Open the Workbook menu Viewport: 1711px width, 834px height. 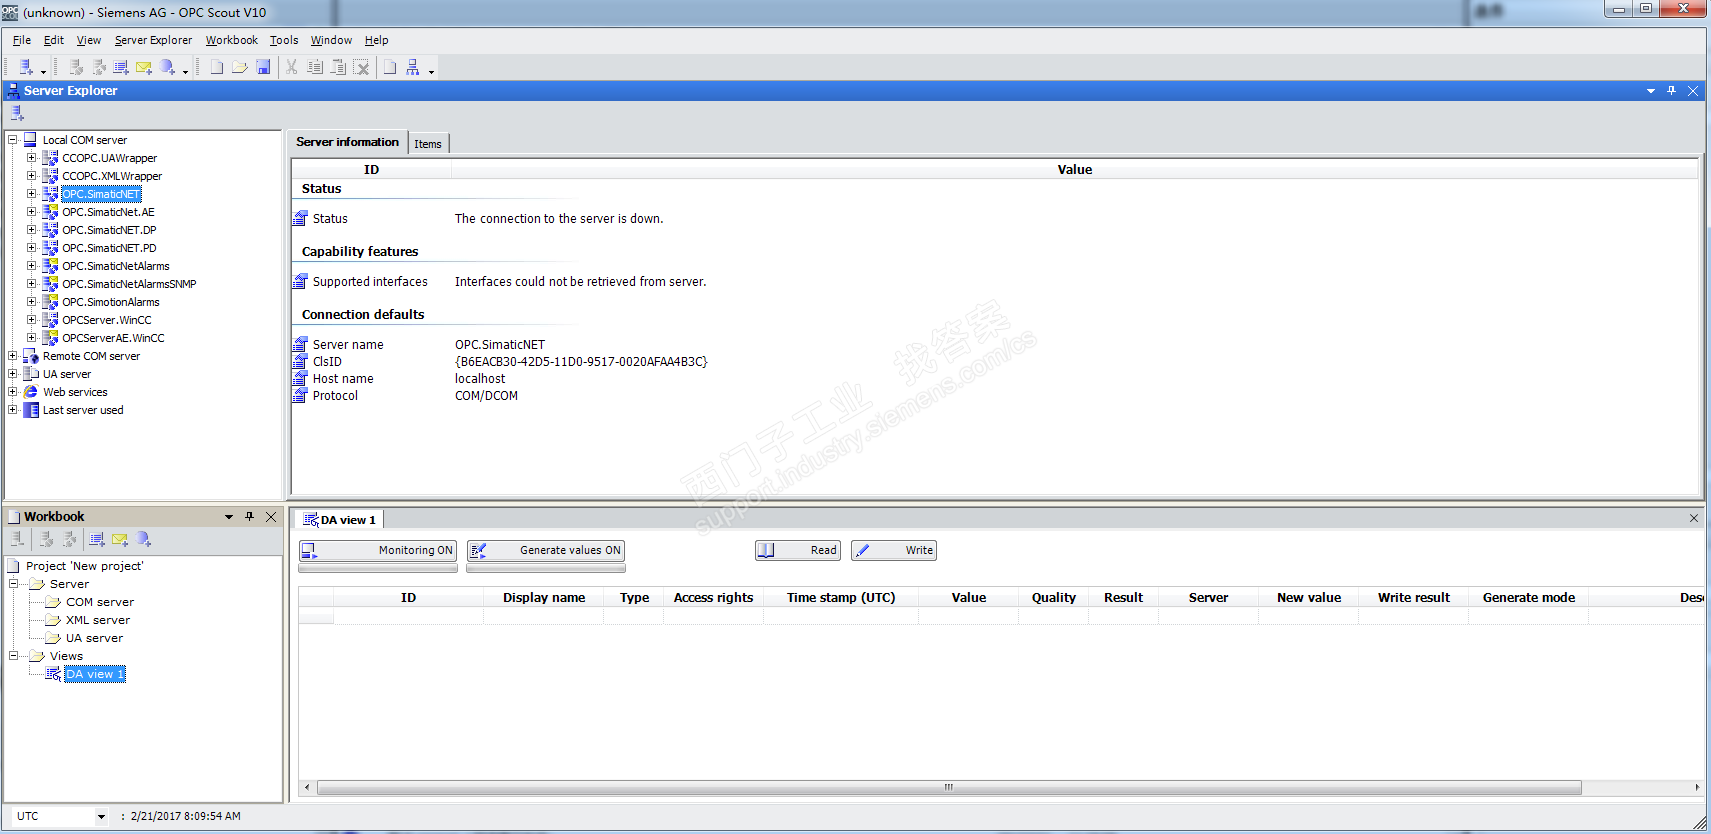tap(232, 40)
